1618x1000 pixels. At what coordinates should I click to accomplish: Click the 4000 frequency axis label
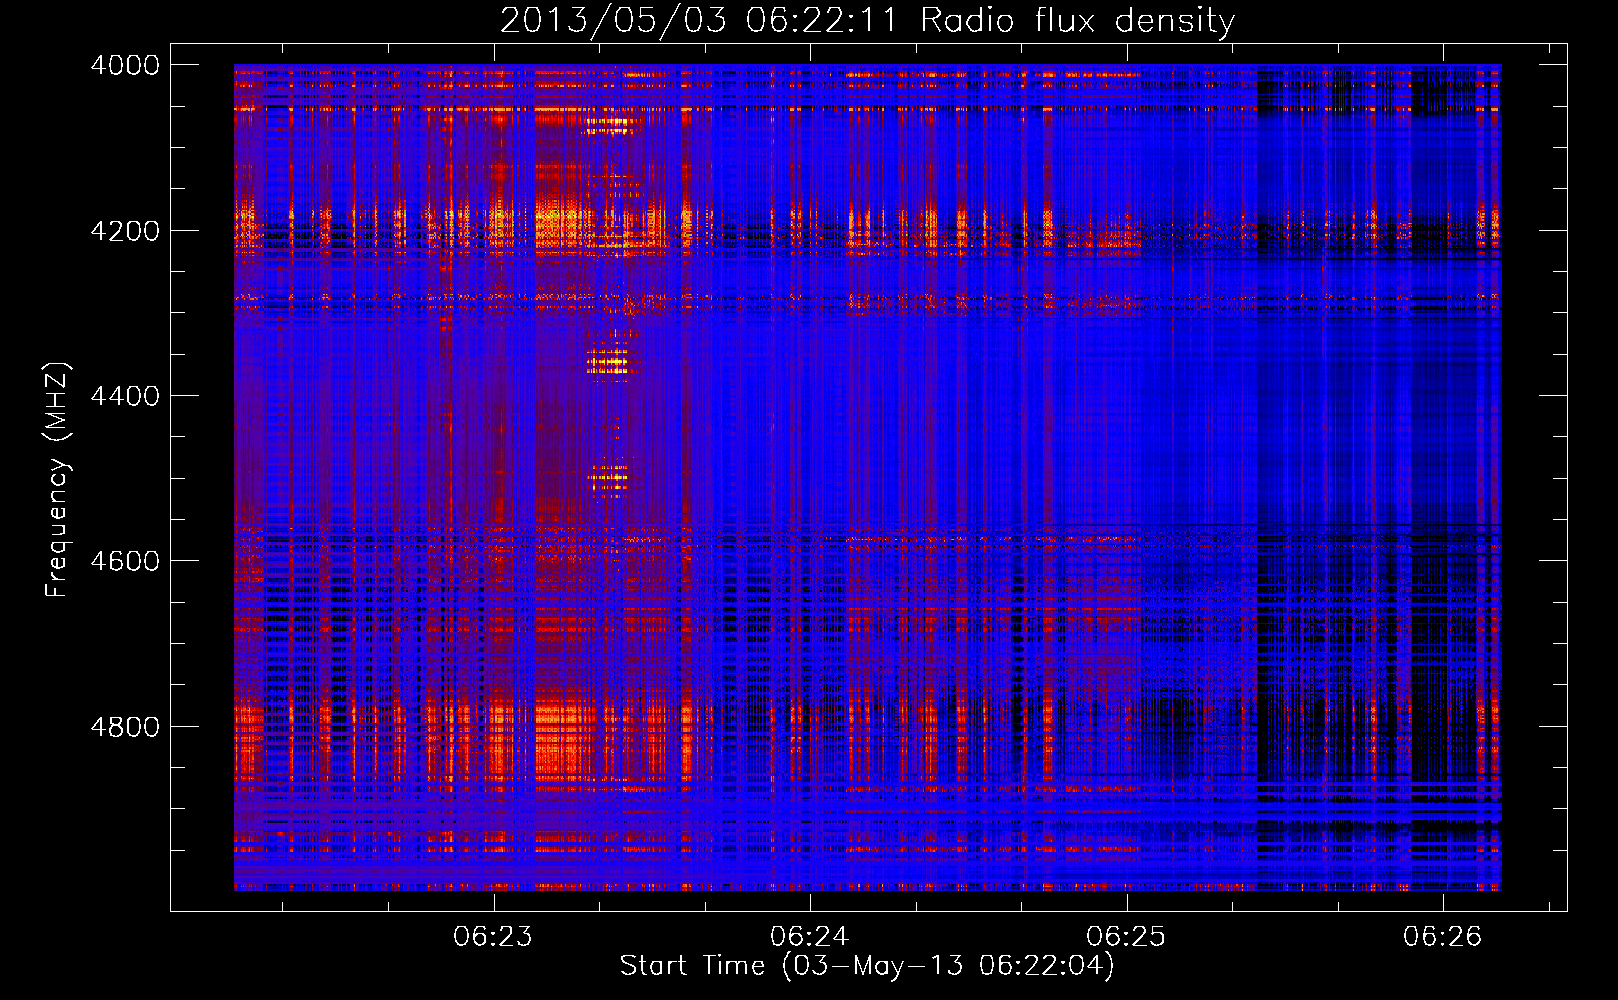point(125,65)
